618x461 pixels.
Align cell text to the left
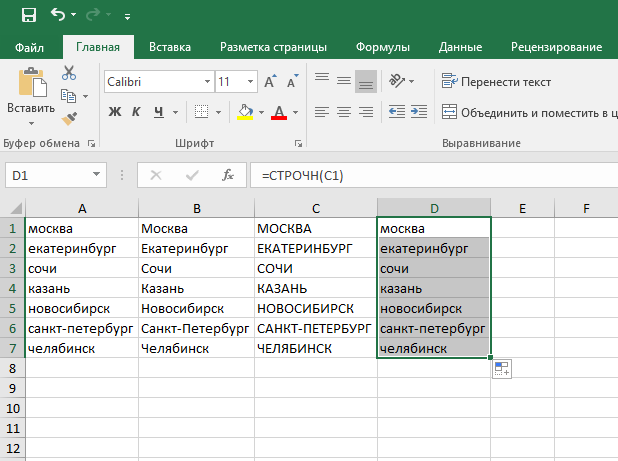[x=322, y=112]
